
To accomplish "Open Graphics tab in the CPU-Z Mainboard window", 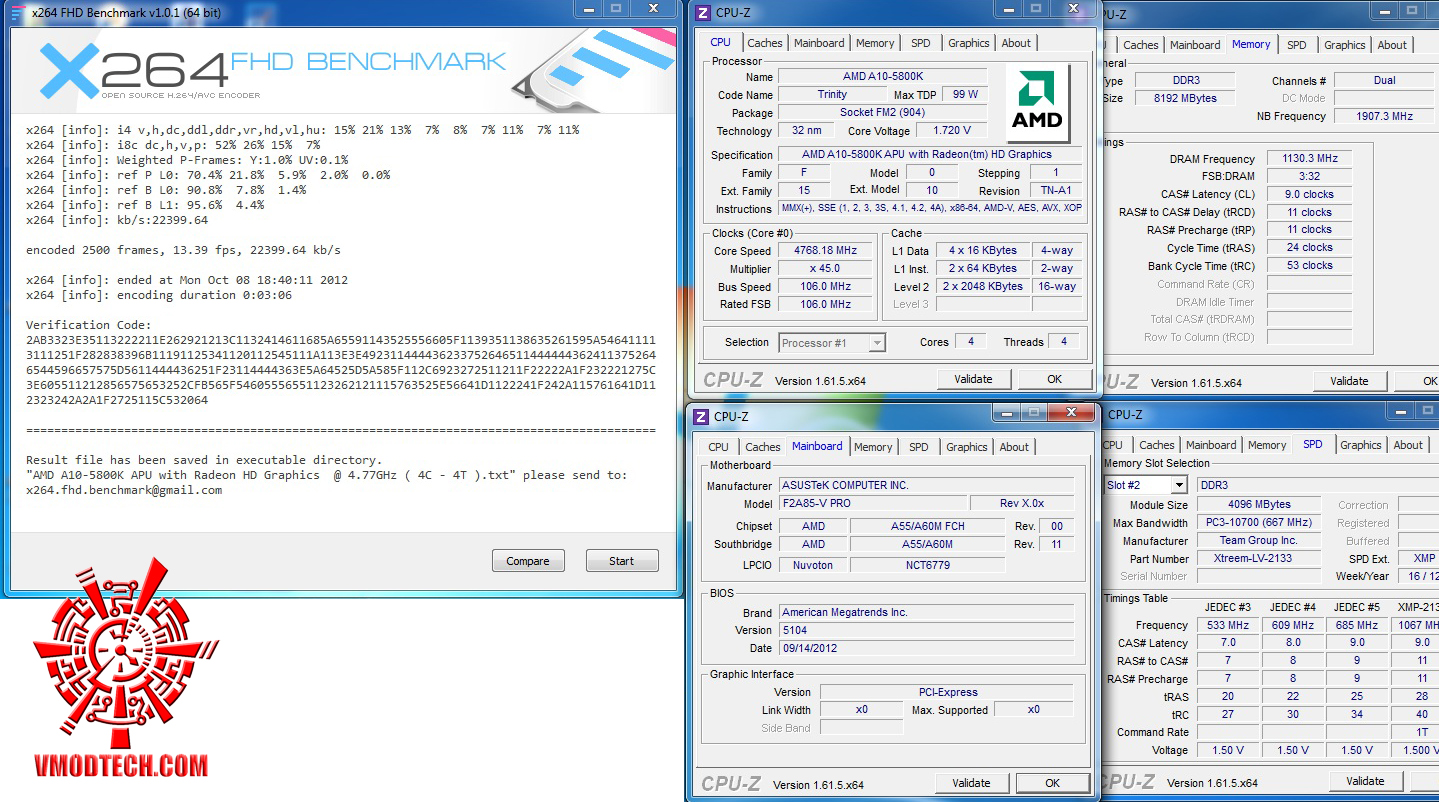I will pyautogui.click(x=966, y=447).
